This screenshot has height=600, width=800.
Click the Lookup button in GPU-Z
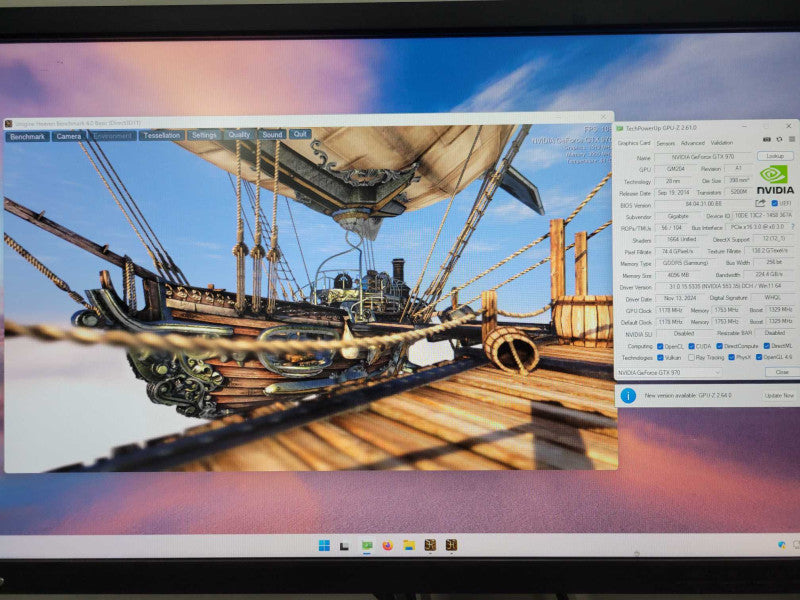[775, 156]
